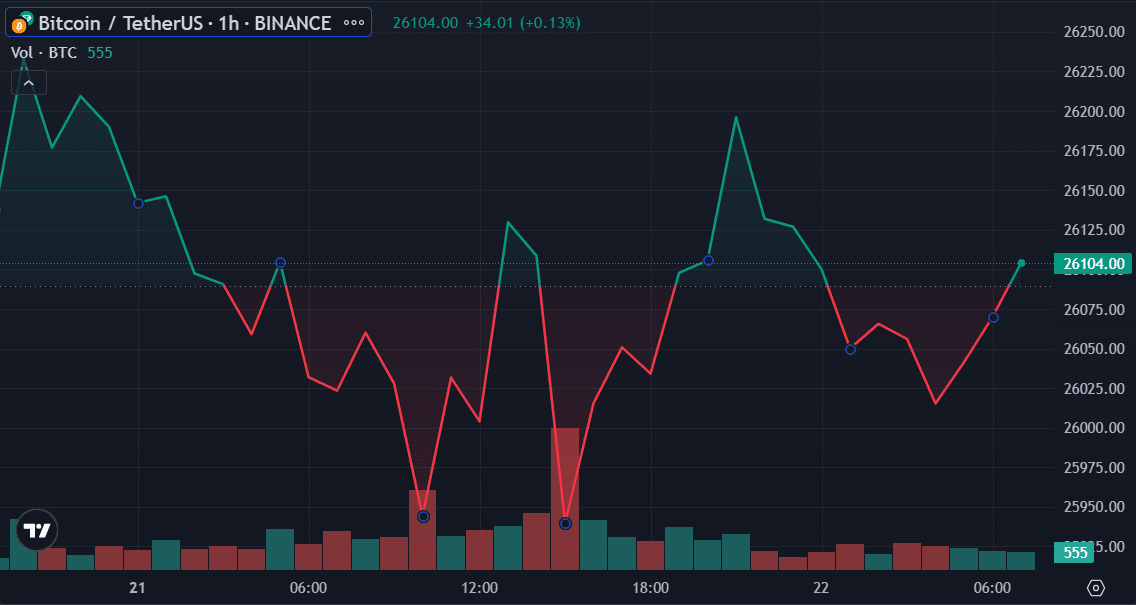Click the green volume label 555 on the price axis
Viewport: 1136px width, 605px height.
pos(1075,553)
